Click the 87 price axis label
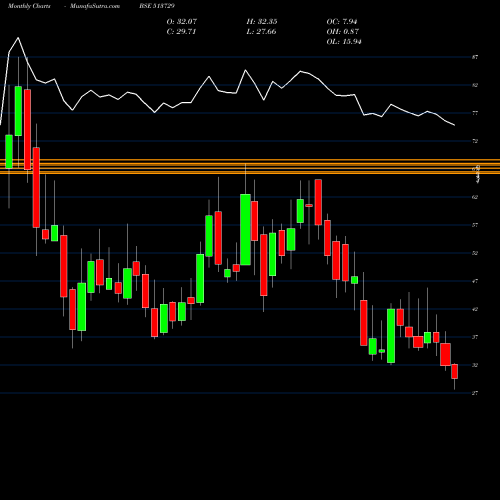Screen dimensions: 500x500 (475, 57)
